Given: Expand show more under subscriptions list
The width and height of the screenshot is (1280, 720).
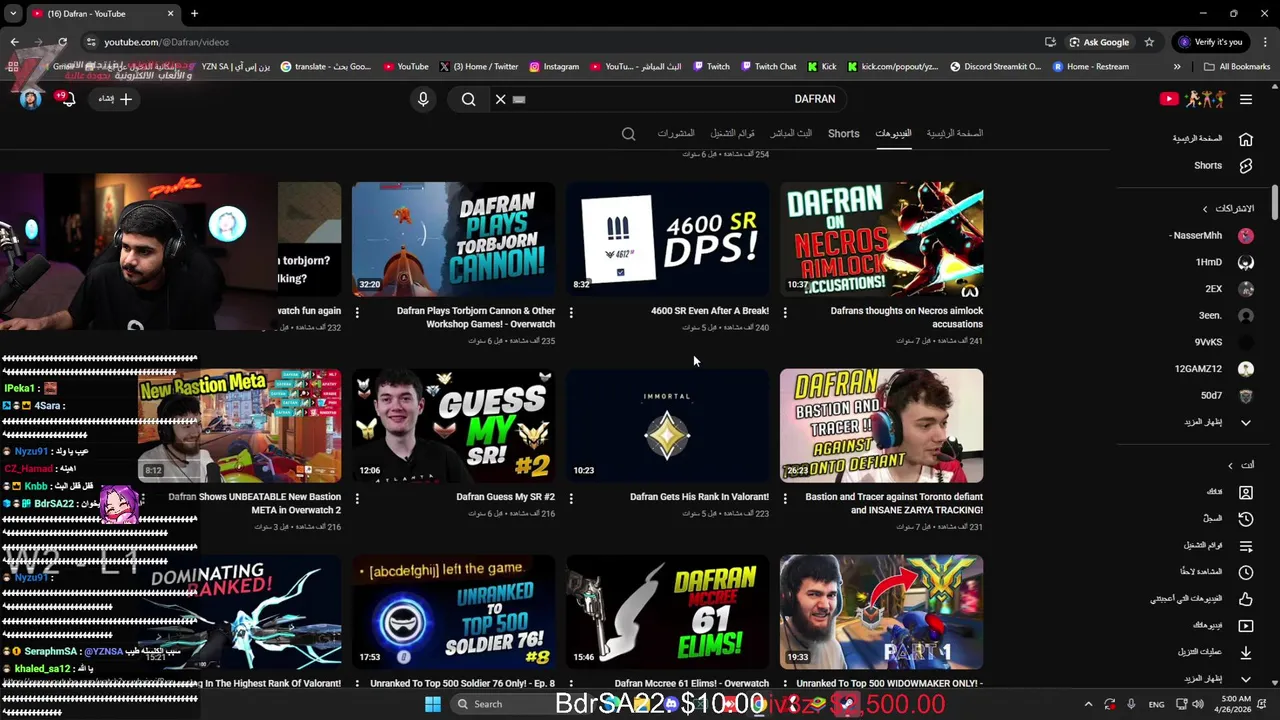Looking at the screenshot, I should coord(1217,422).
